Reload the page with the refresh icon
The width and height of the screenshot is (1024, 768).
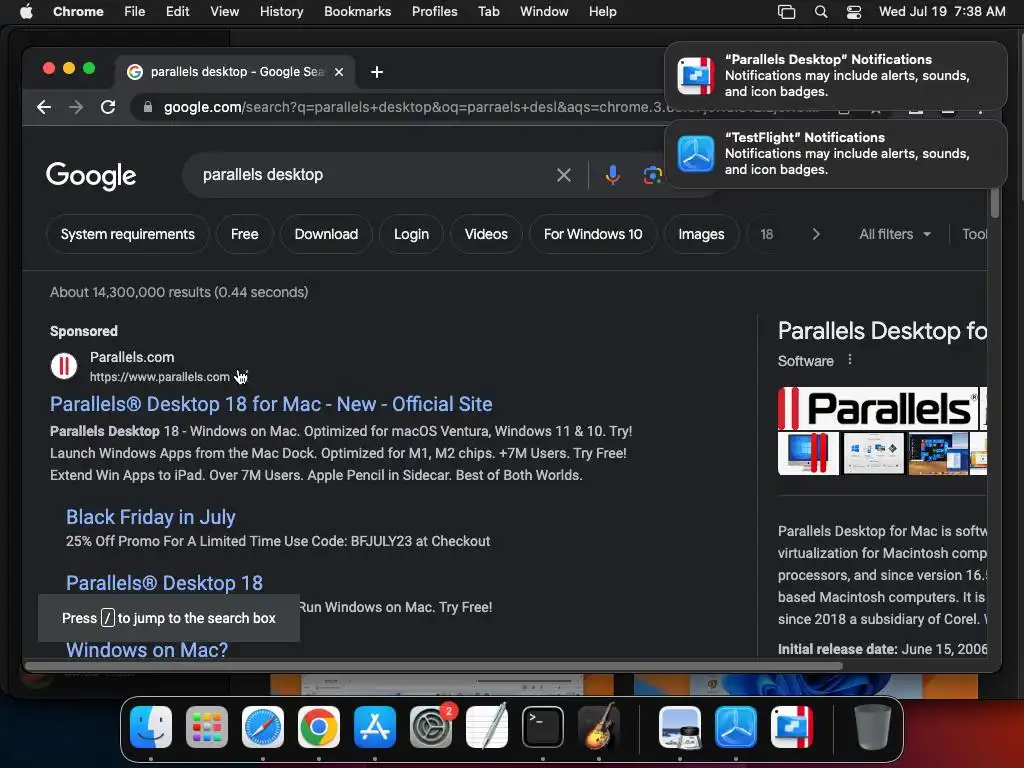point(108,107)
